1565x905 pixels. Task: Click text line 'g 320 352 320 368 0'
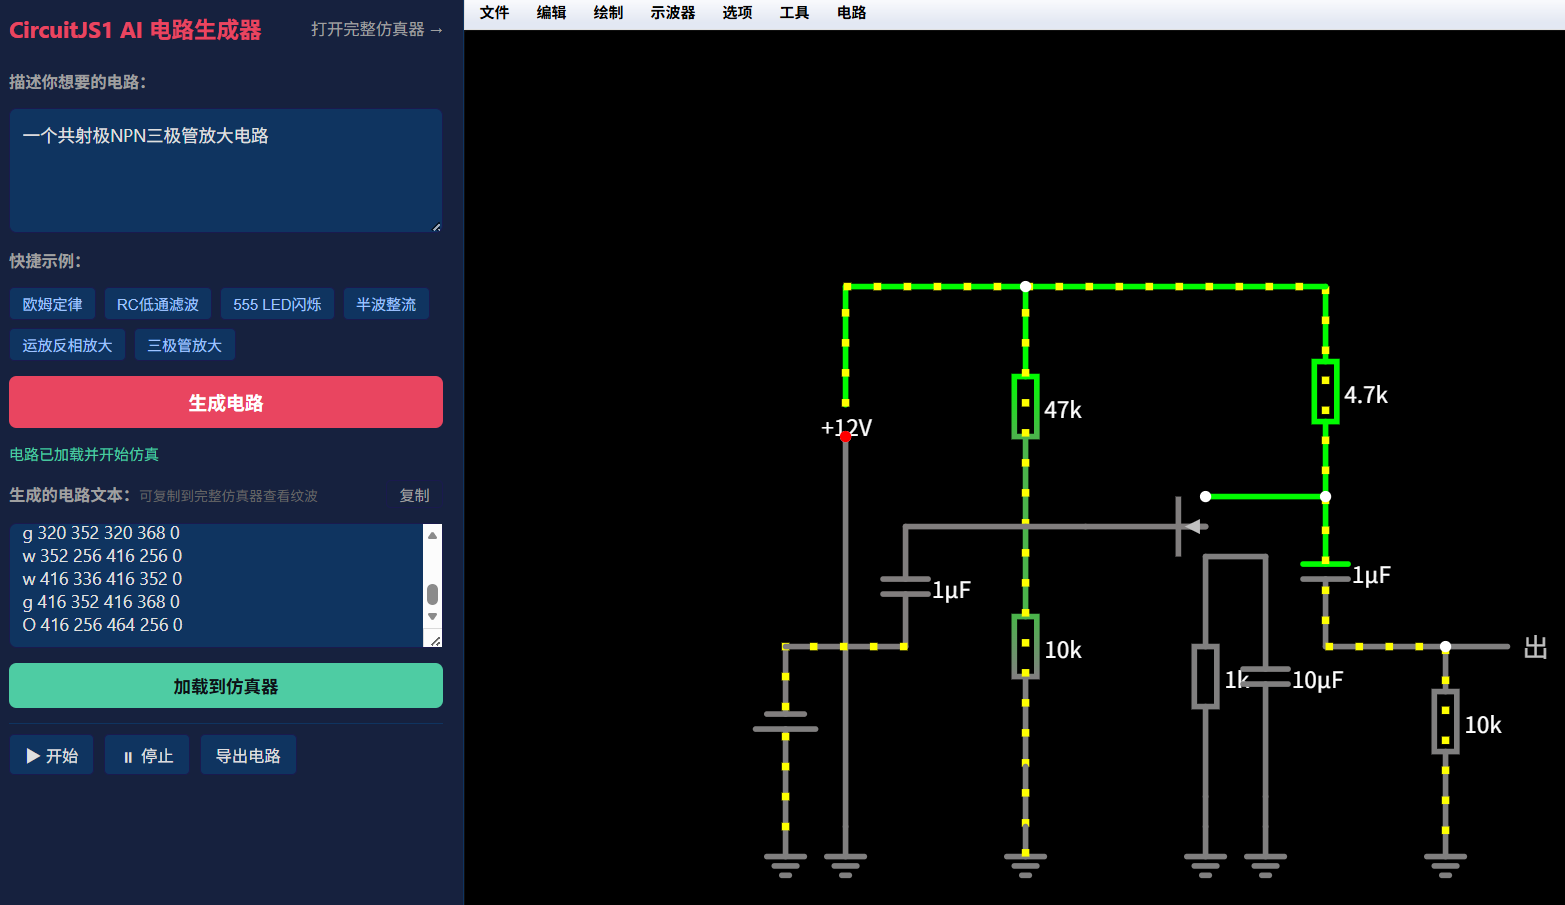point(101,533)
